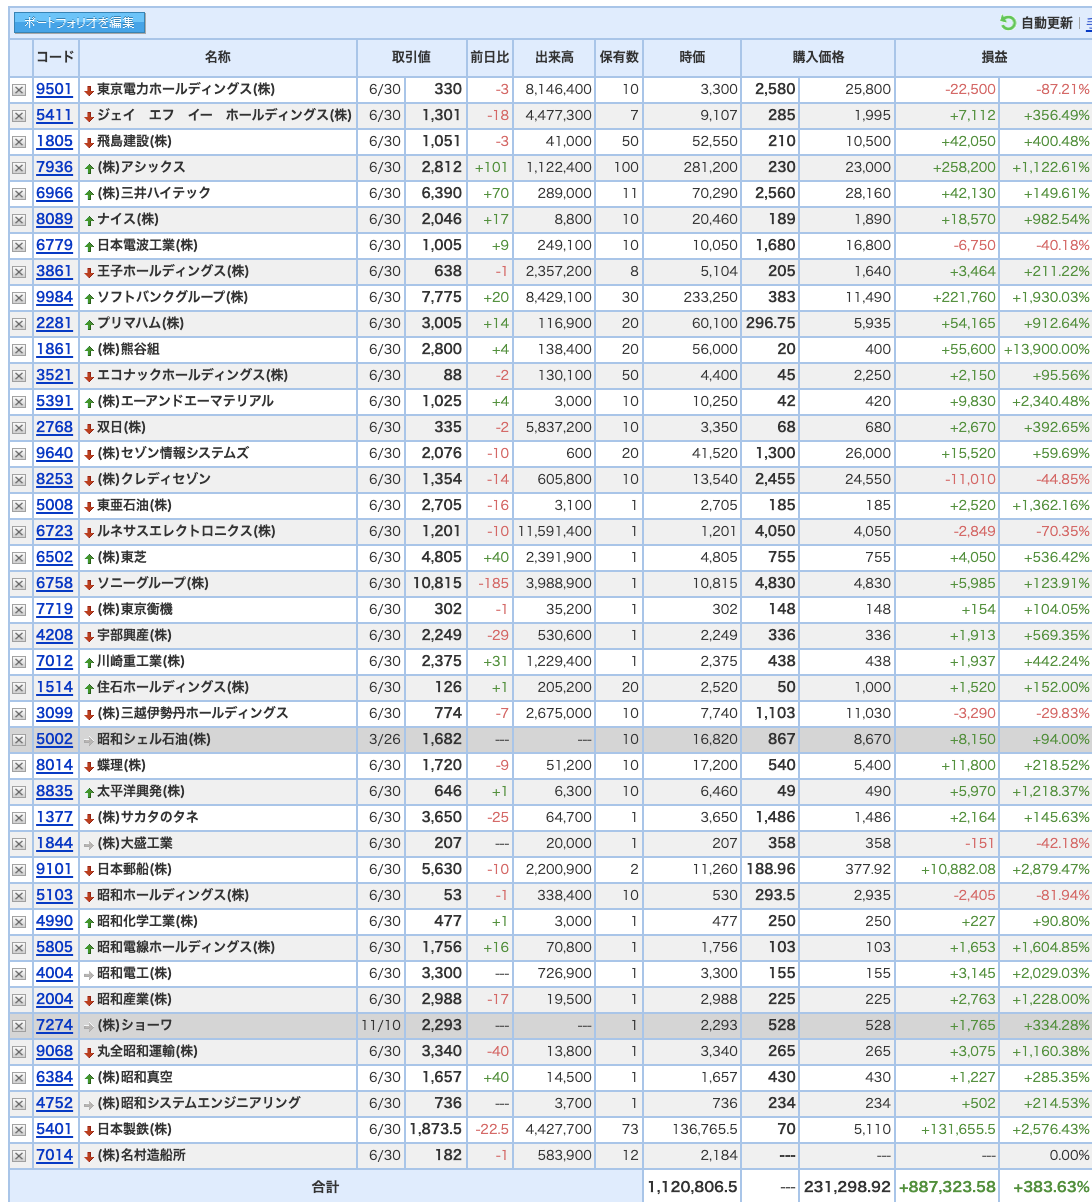This screenshot has width=1092, height=1202.
Task: Click x icon beside code 3861
Action: [x=19, y=272]
